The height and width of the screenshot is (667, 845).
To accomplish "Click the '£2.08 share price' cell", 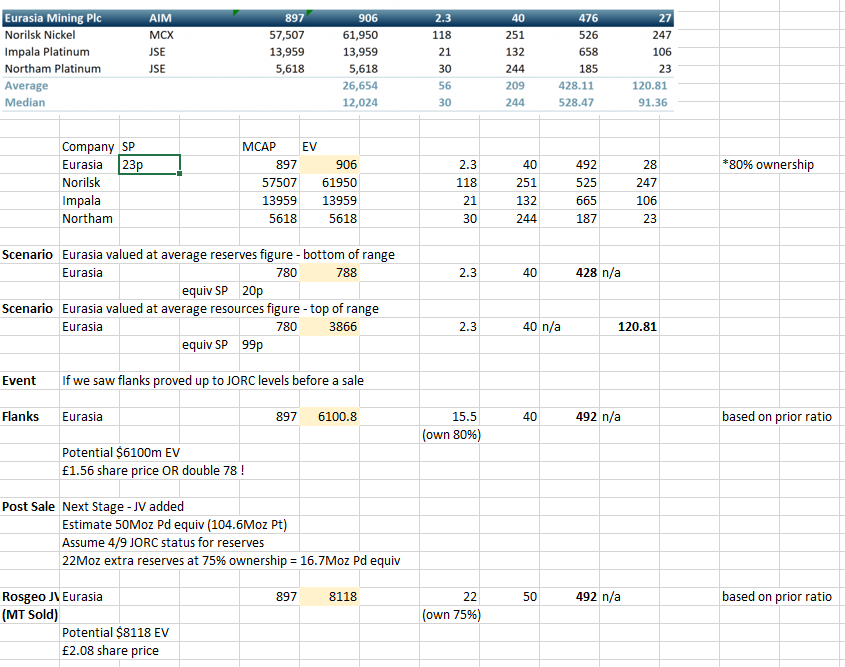I will [110, 650].
